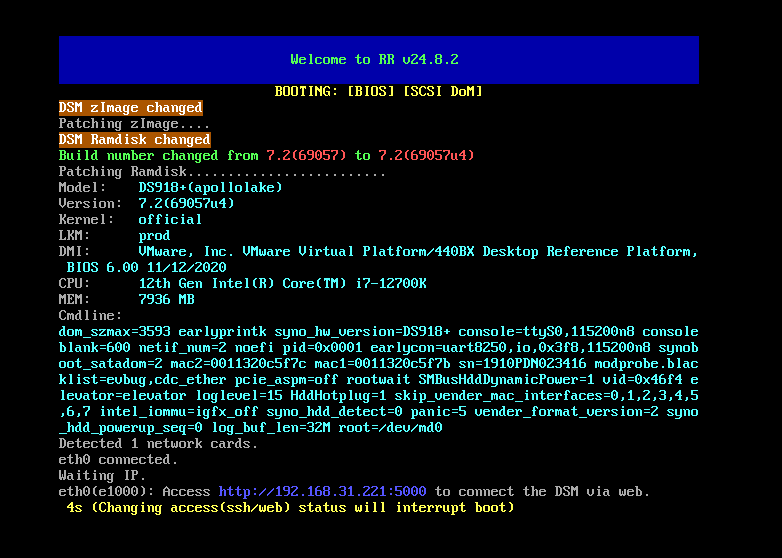Screen dimensions: 782x558
Task: Click the "Patching Ramdisk" progress line
Action: coord(222,171)
